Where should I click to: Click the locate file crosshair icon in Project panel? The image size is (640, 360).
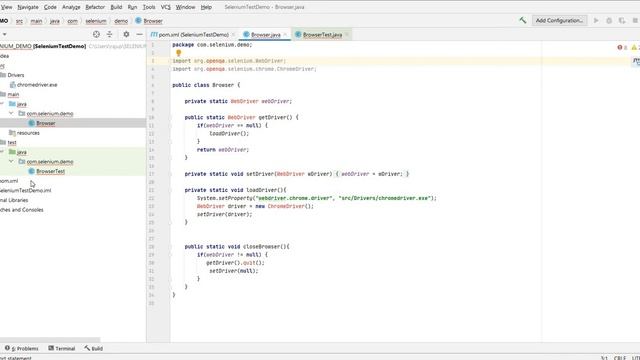tap(96, 34)
